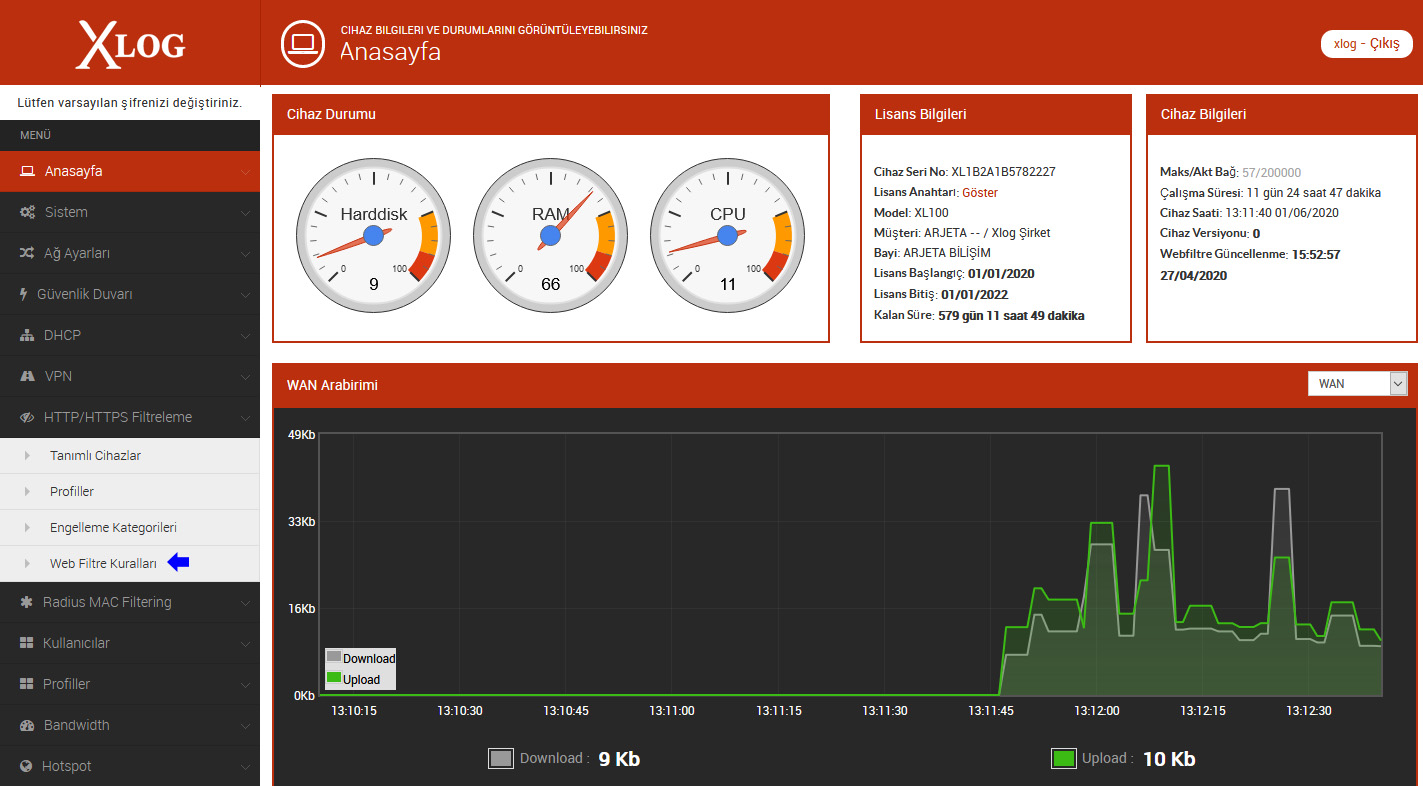The image size is (1423, 786).
Task: Click the arrow bullet beside Web Filtre Kuralları
Action: (x=27, y=563)
